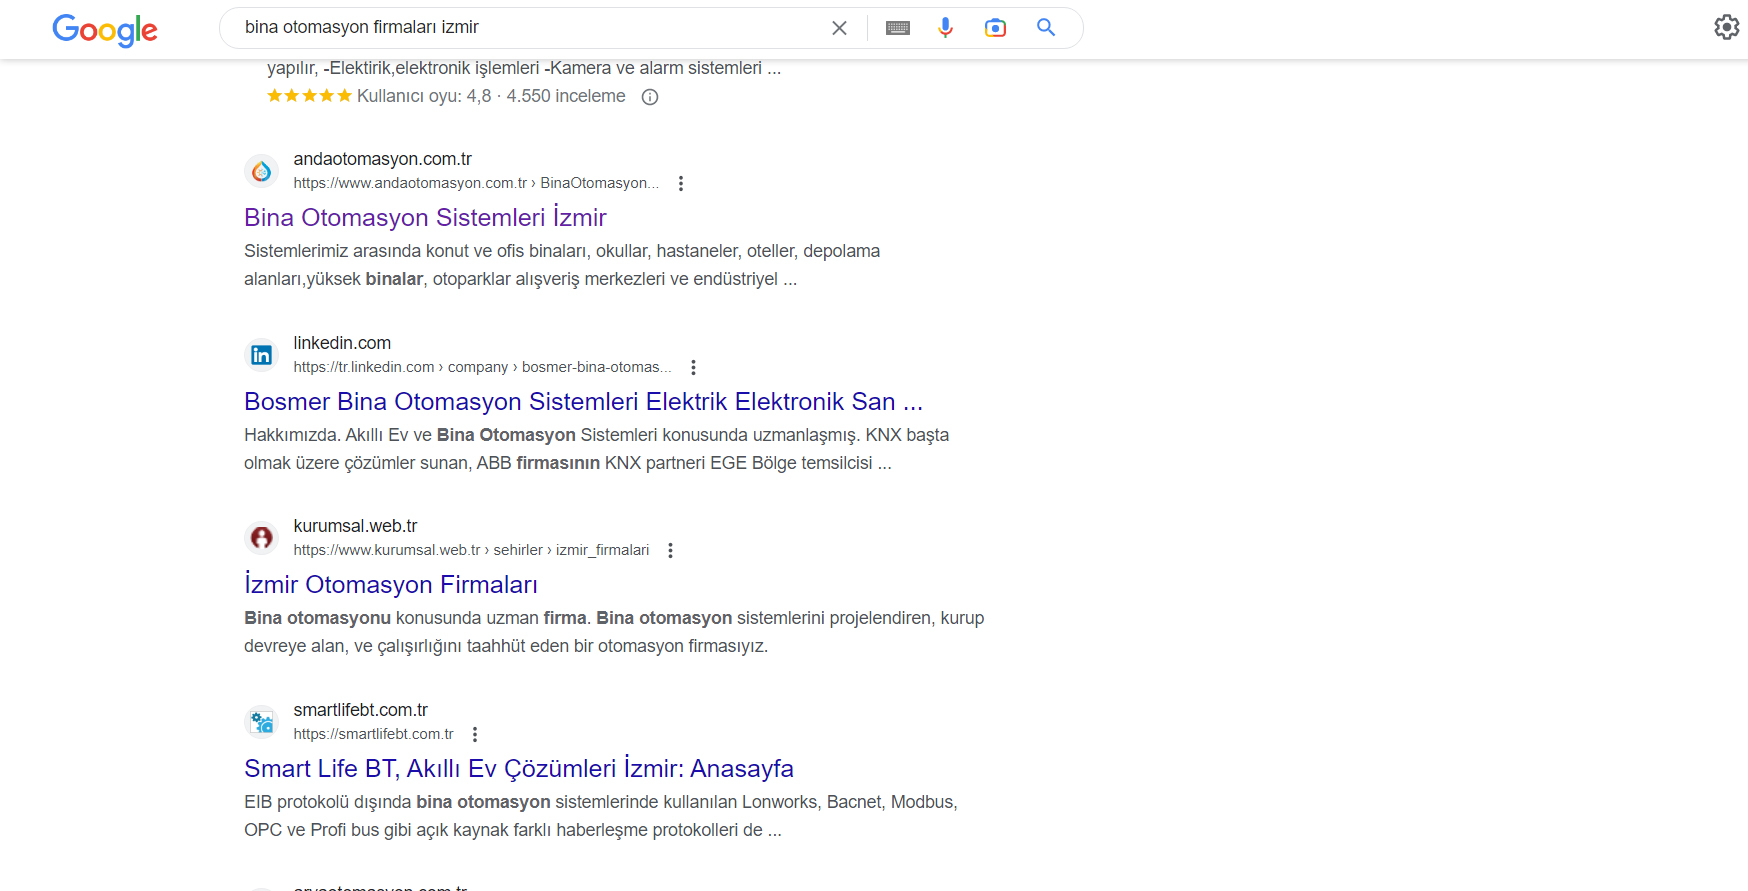Click the 'smartlifebt.com.tr' site name
This screenshot has height=891, width=1748.
(360, 710)
